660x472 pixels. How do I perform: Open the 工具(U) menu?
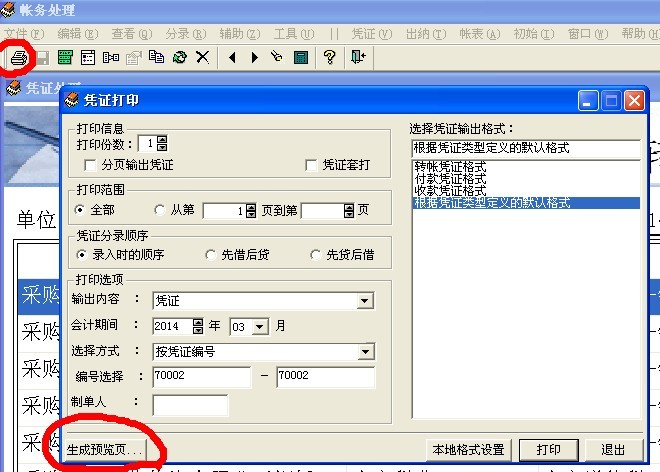(294, 34)
